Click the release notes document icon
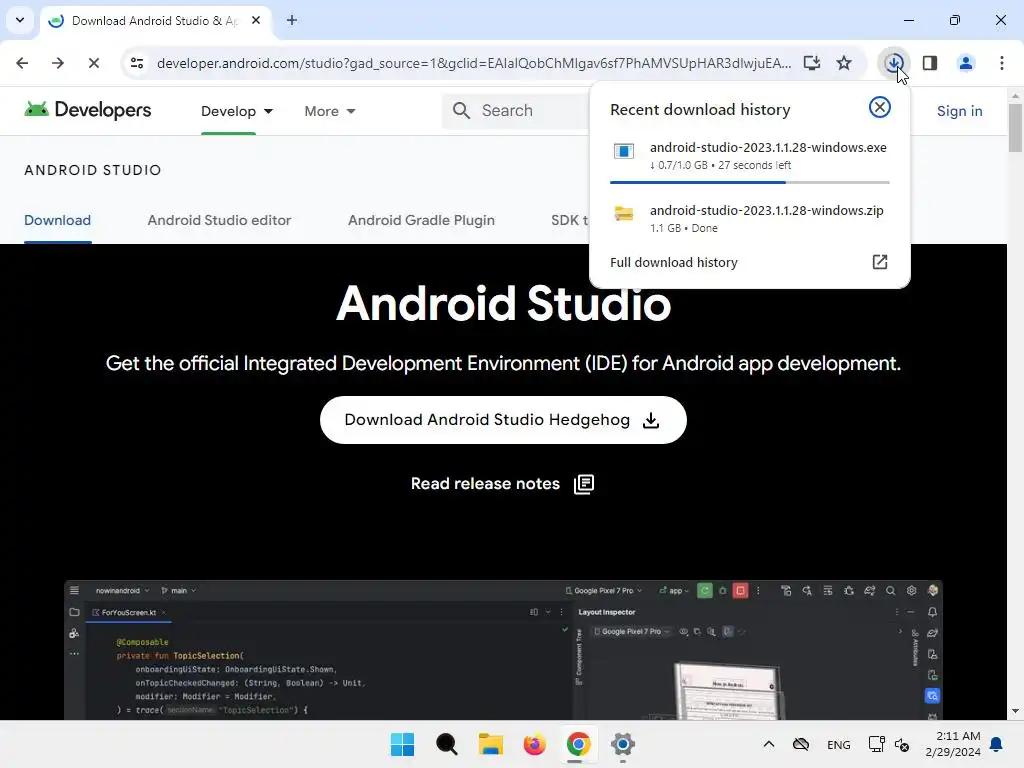The width and height of the screenshot is (1024, 768). [584, 484]
